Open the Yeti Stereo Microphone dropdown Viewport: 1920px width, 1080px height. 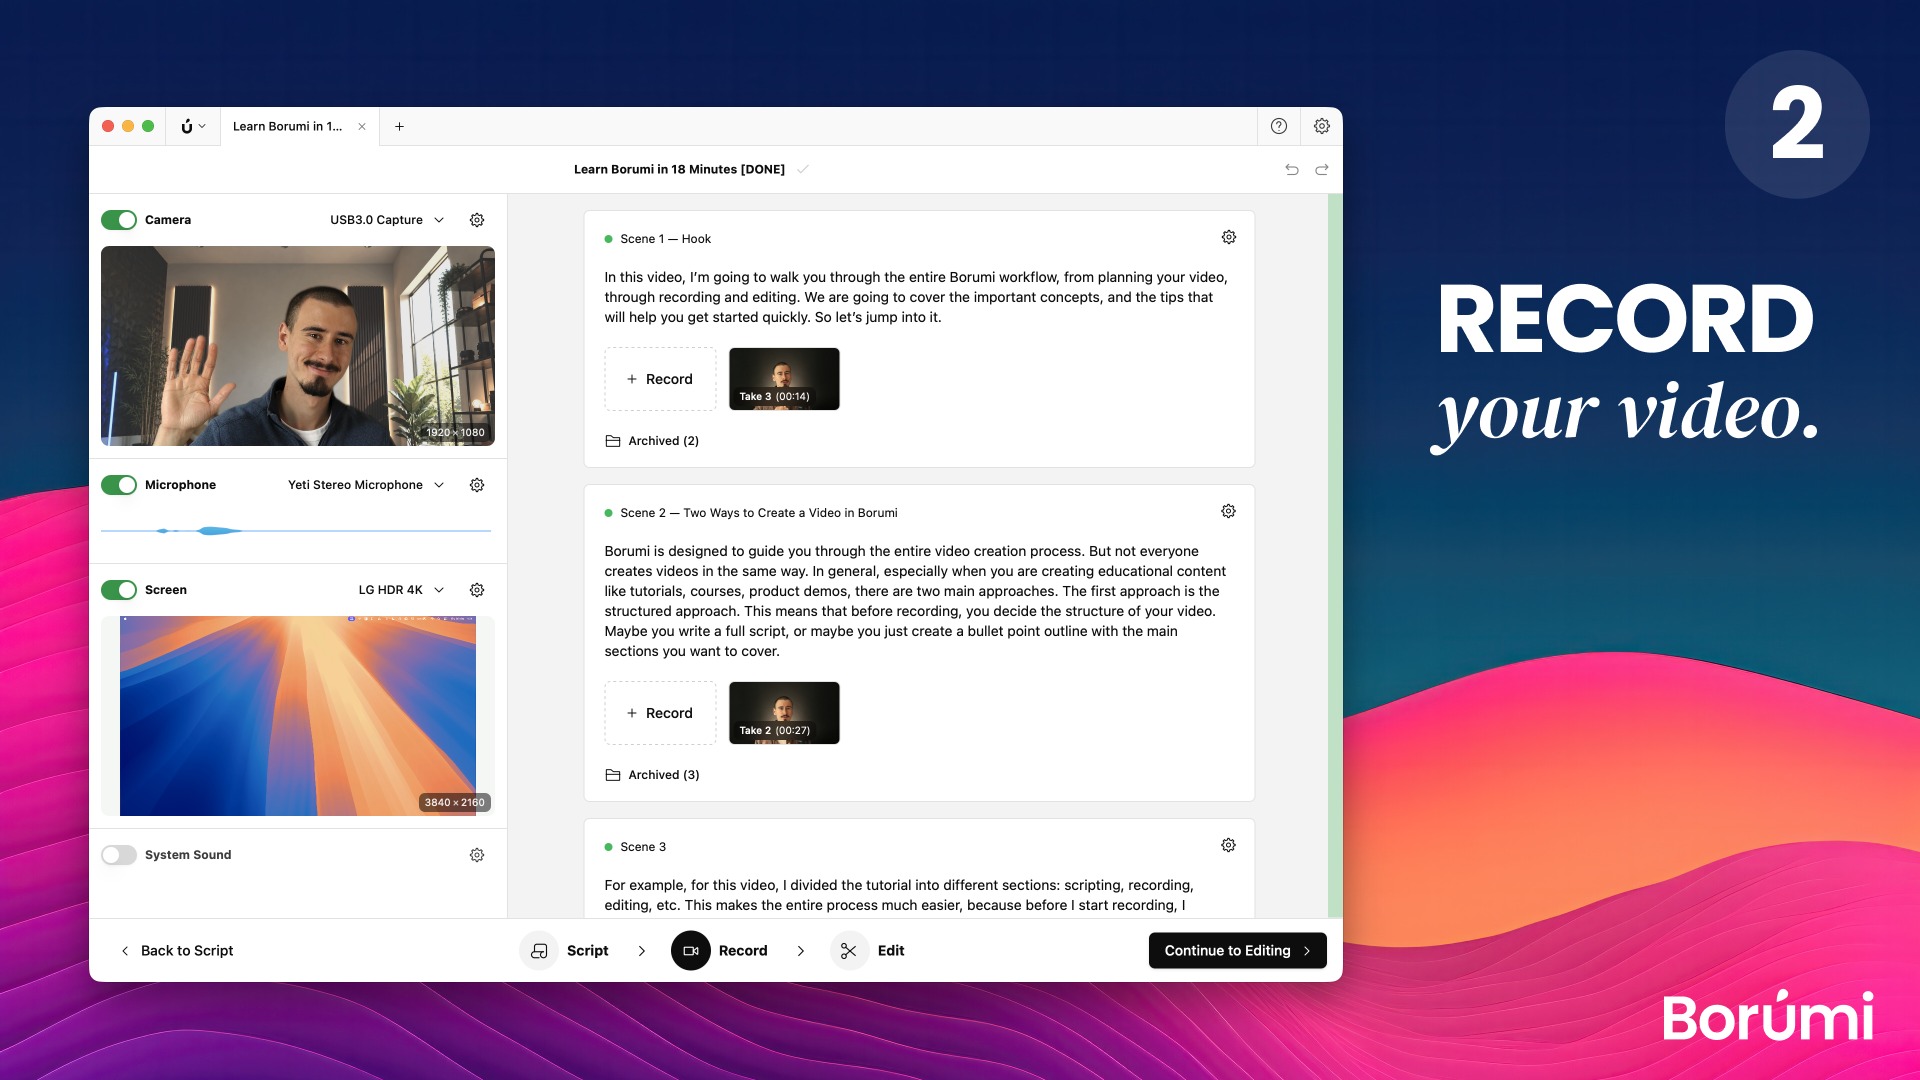pos(366,485)
